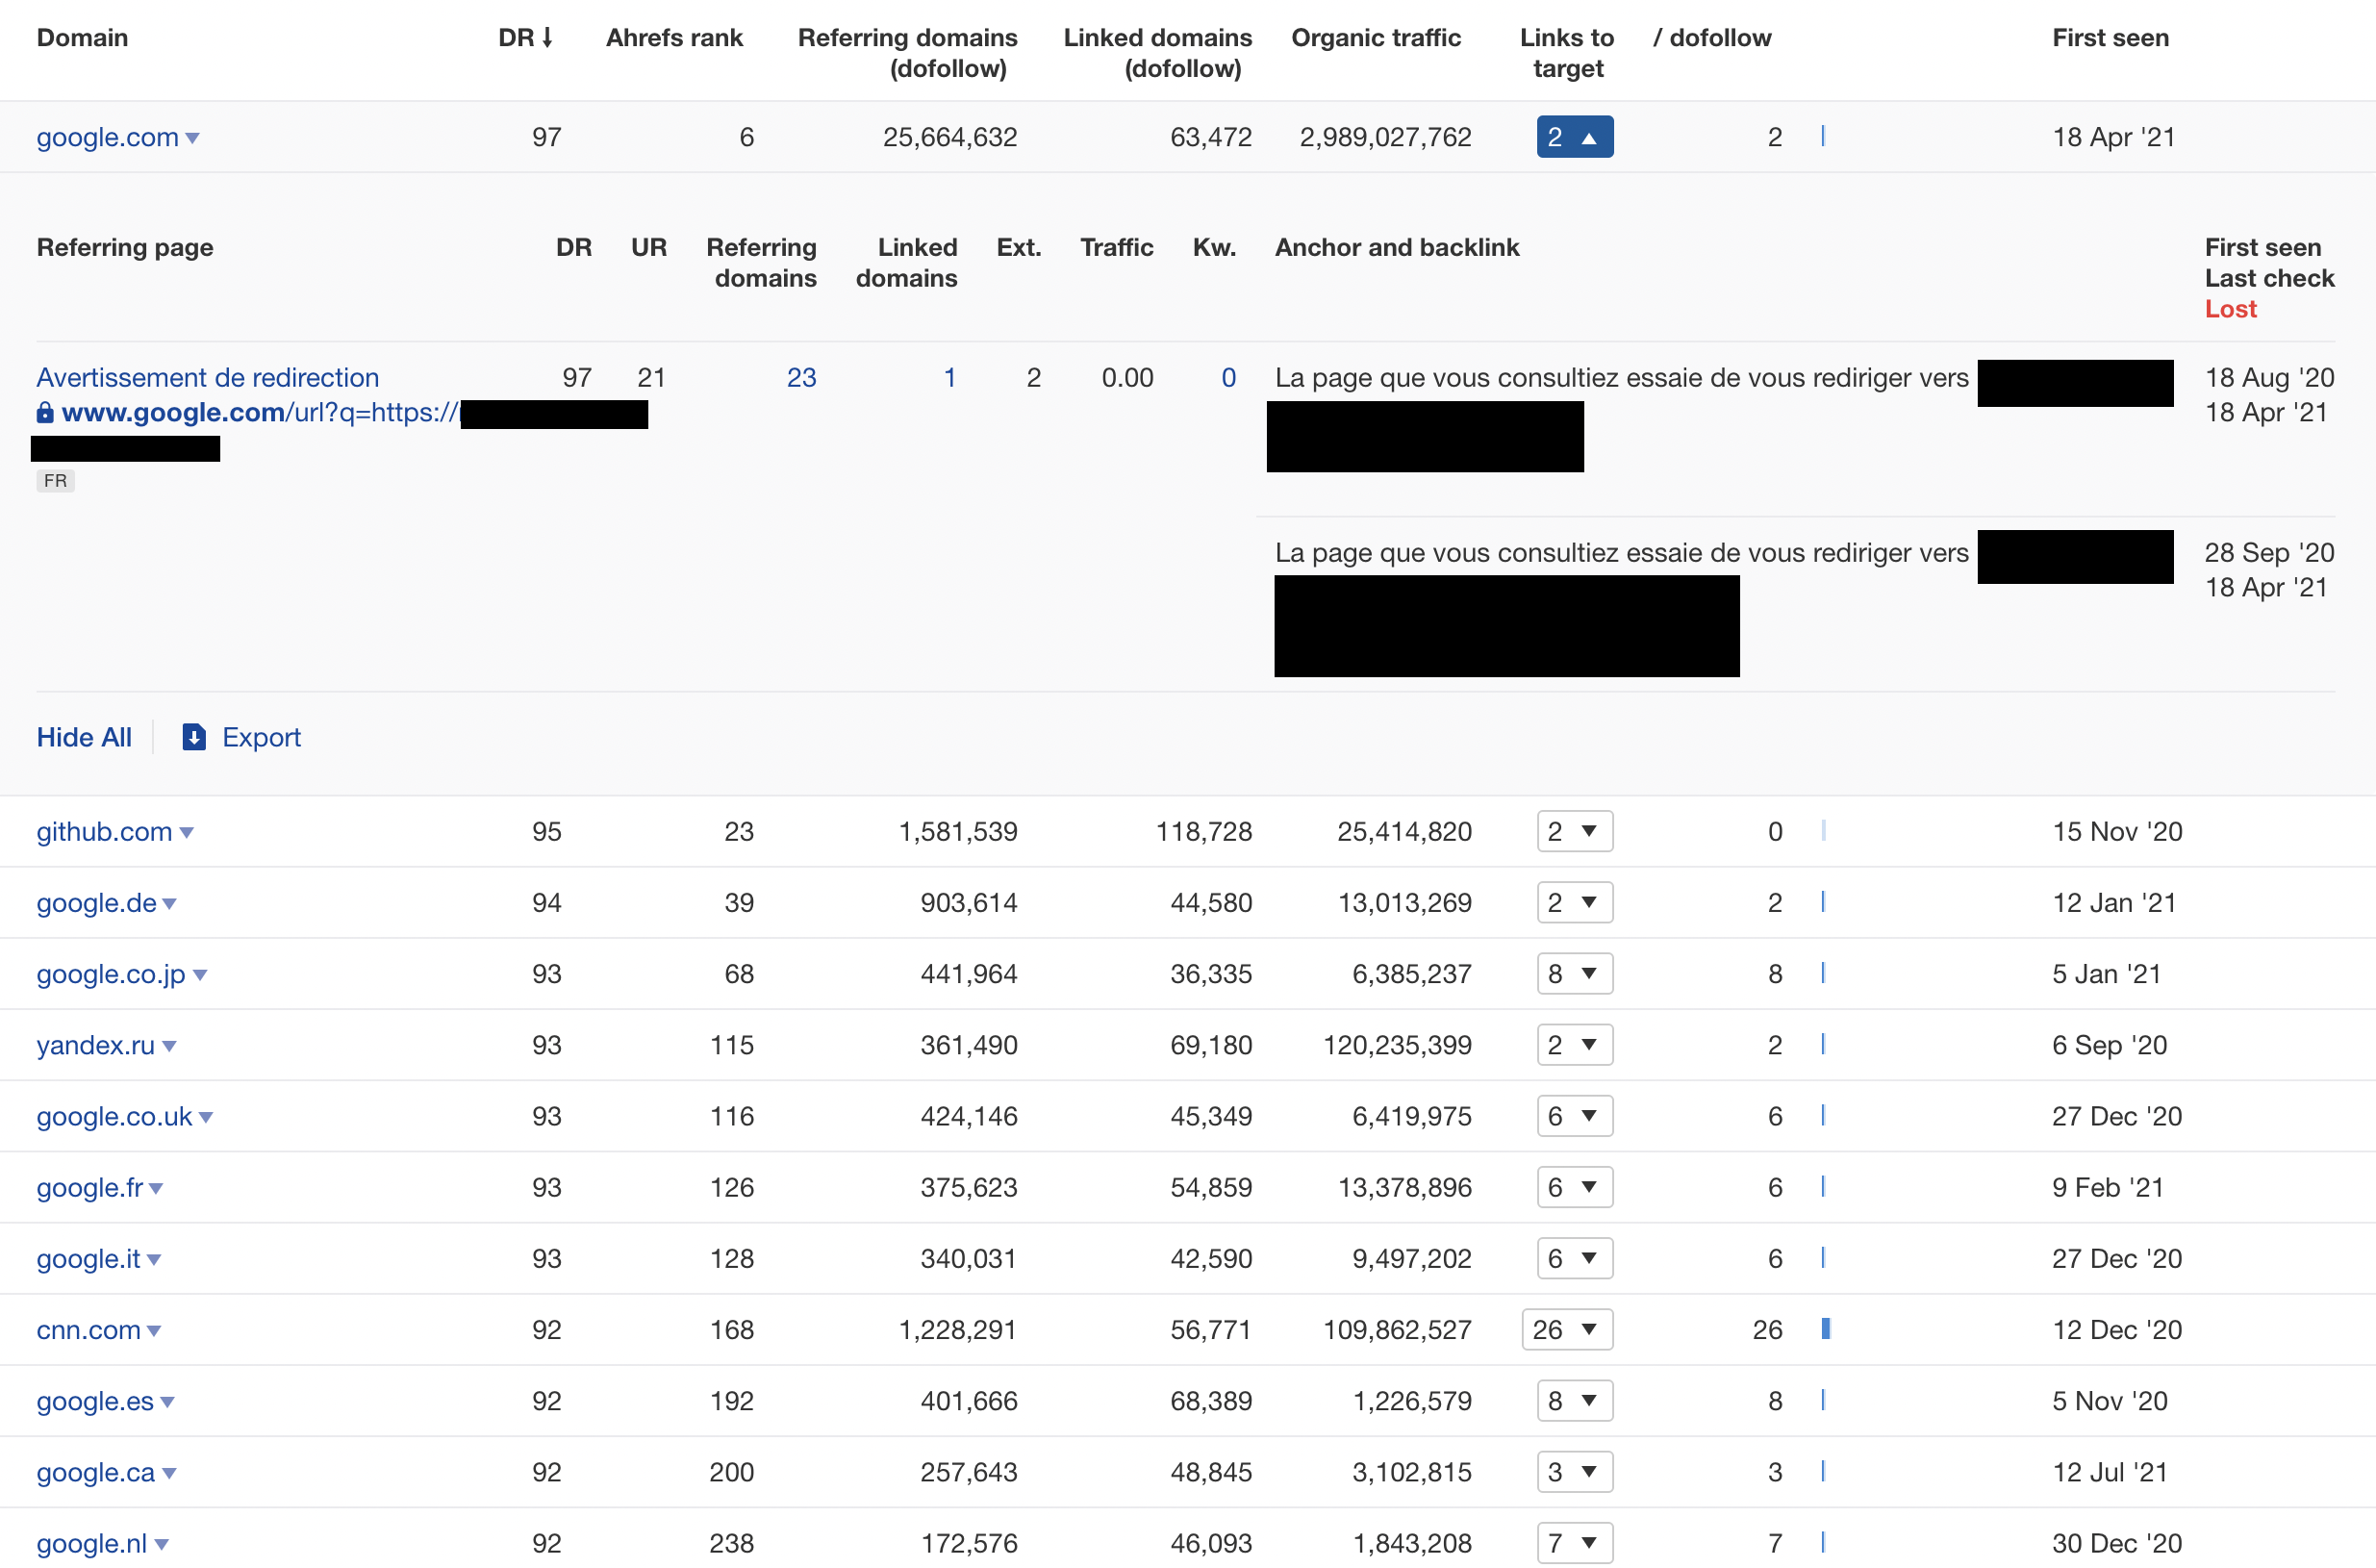
Task: Expand google.de links to target dropdown
Action: point(1574,902)
